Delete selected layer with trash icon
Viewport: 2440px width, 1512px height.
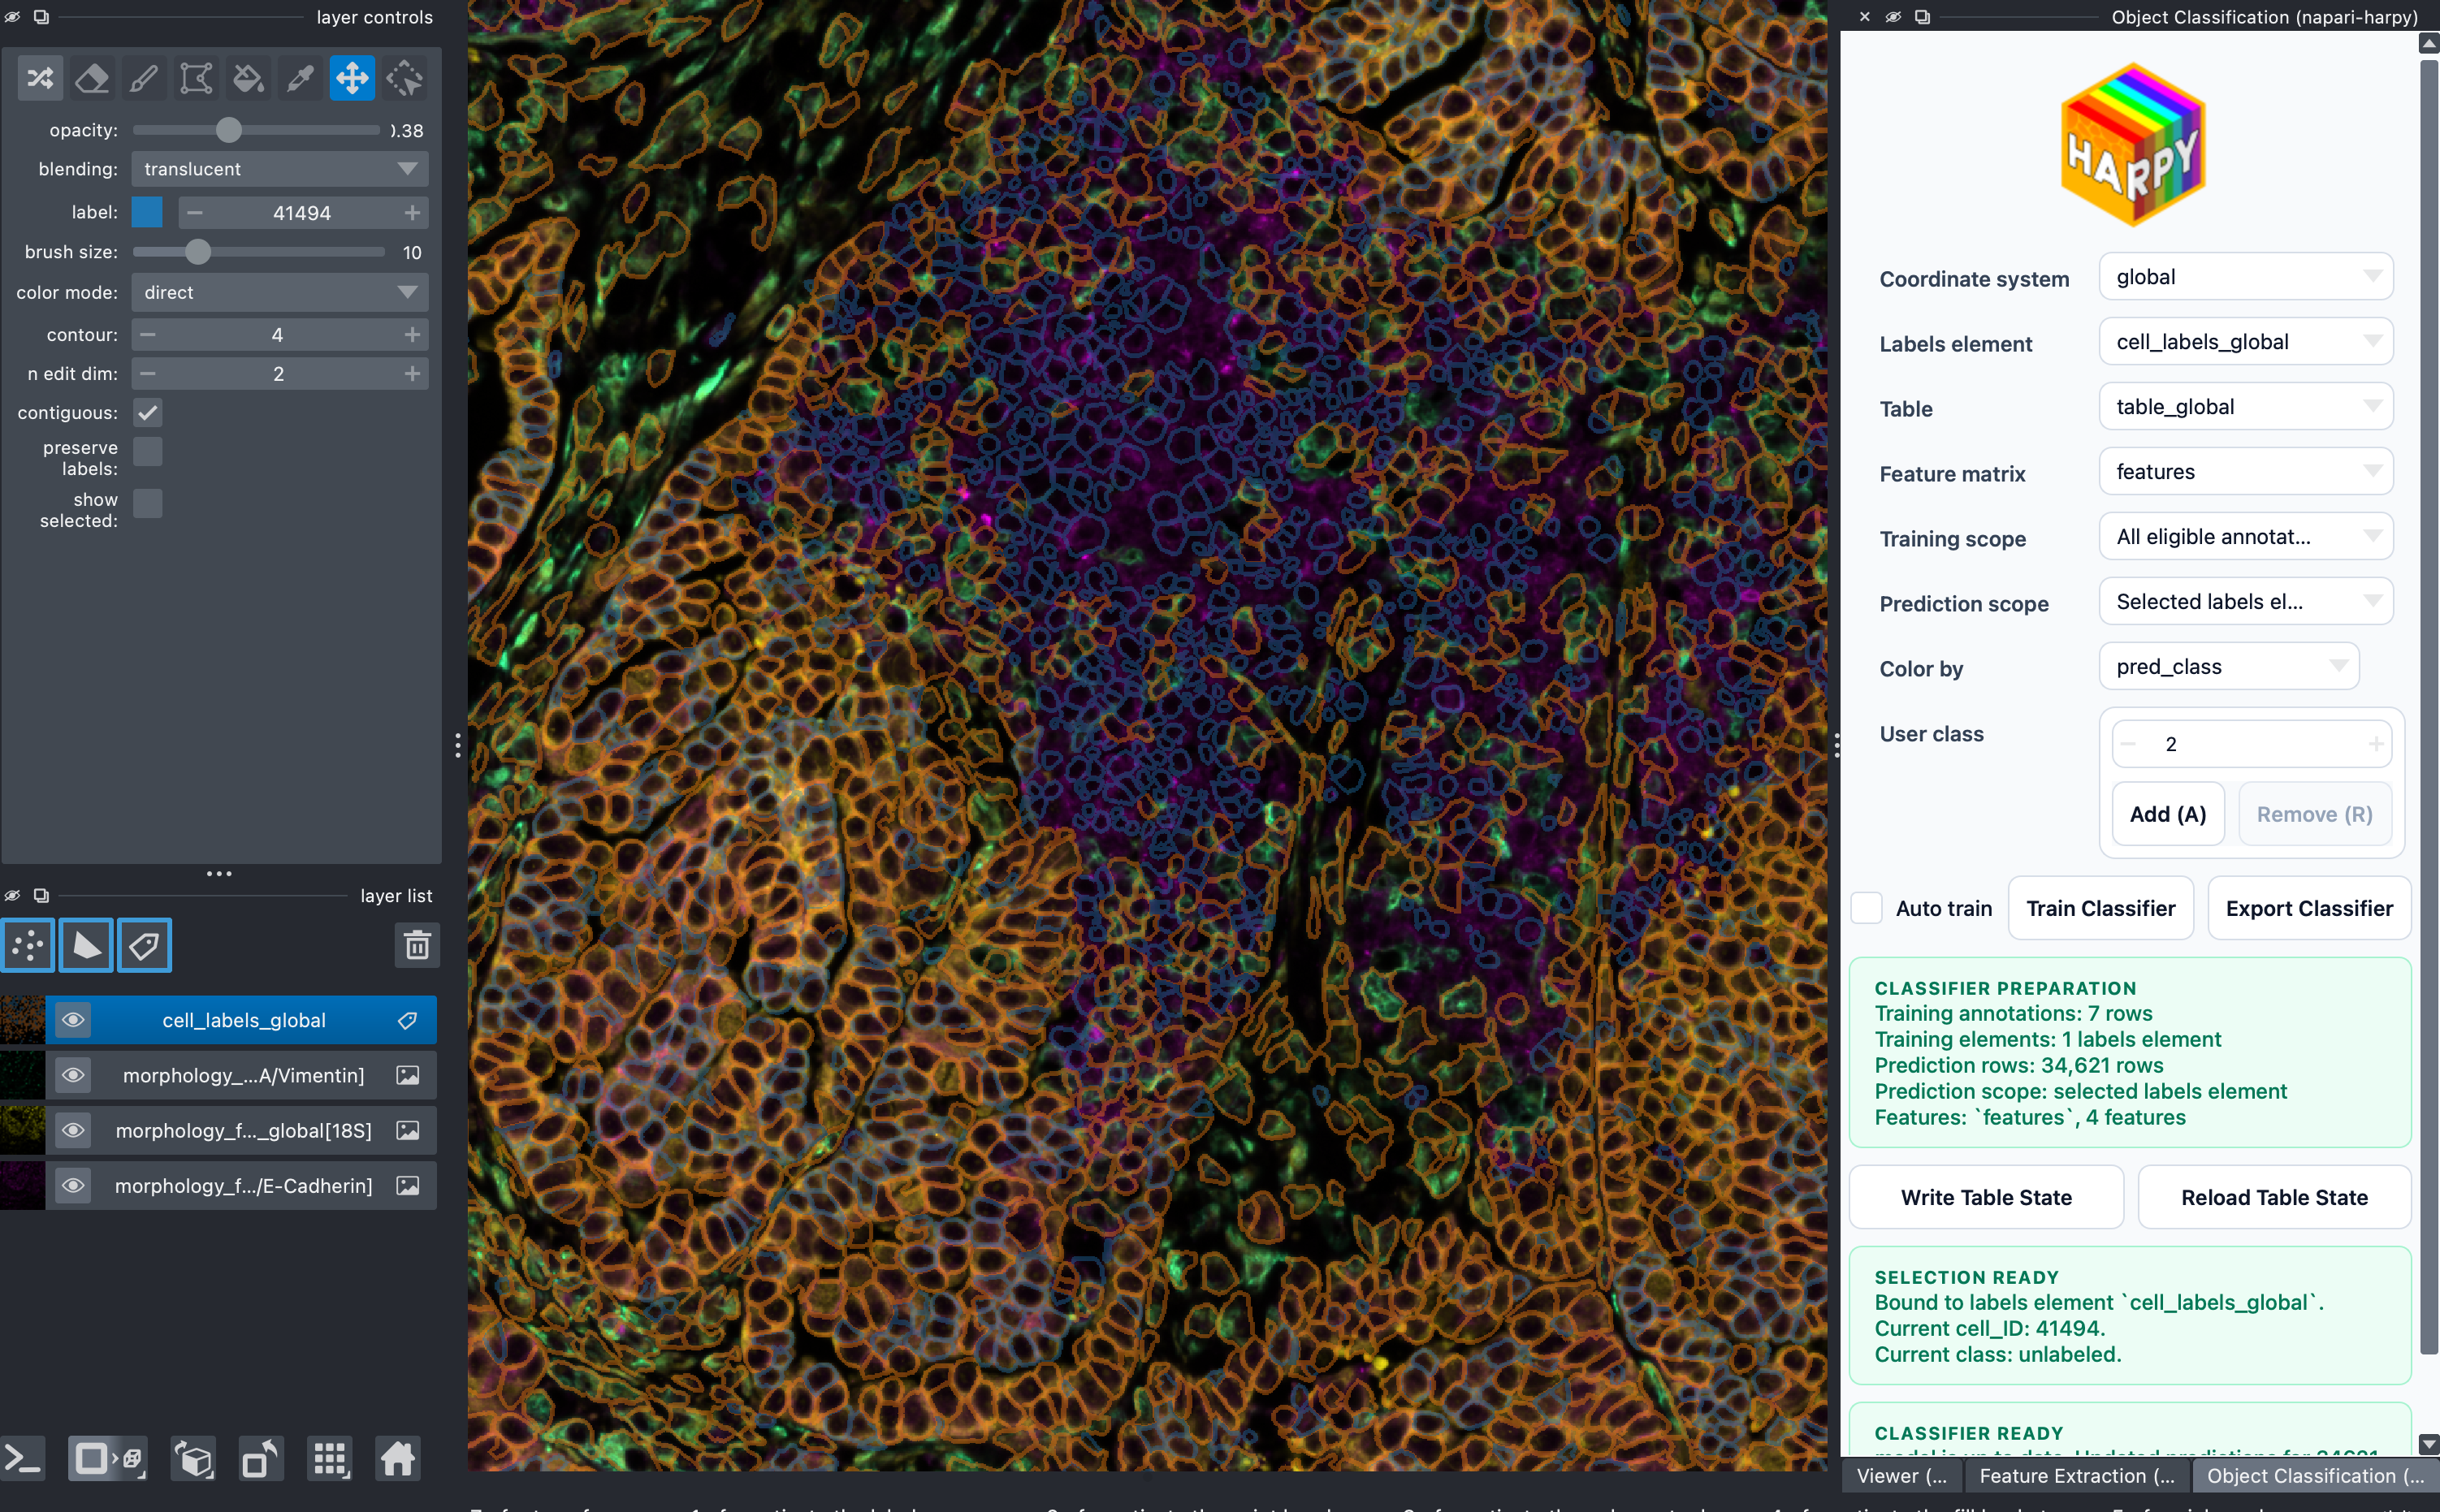click(x=417, y=945)
